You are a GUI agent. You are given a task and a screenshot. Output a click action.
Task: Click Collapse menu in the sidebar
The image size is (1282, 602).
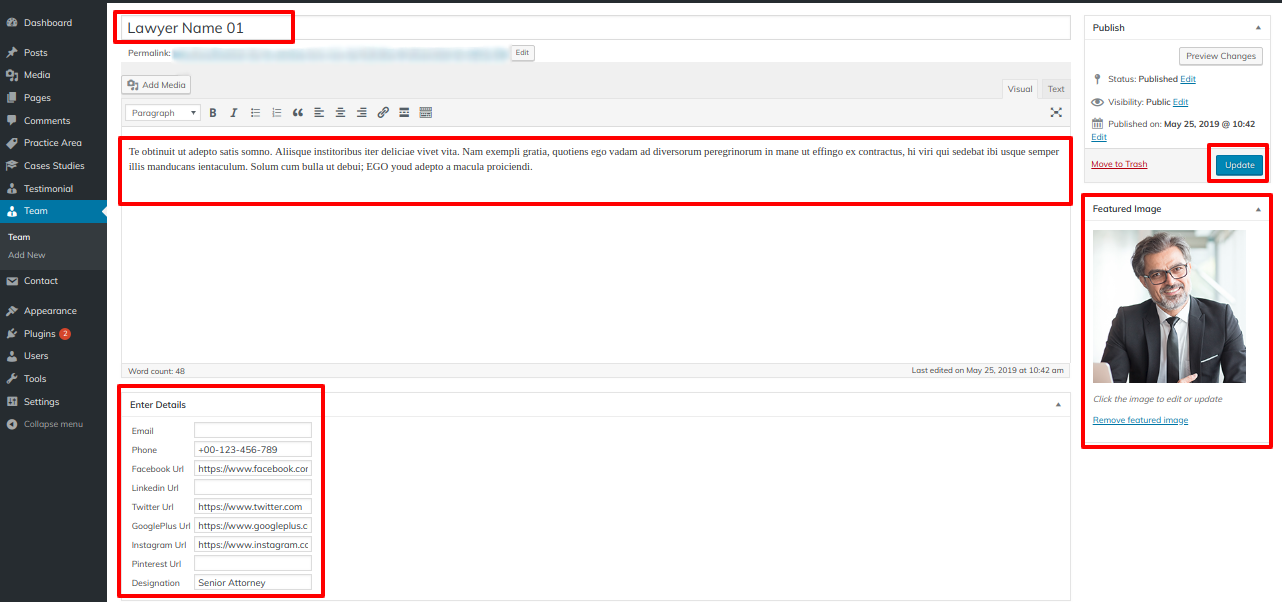pos(53,424)
